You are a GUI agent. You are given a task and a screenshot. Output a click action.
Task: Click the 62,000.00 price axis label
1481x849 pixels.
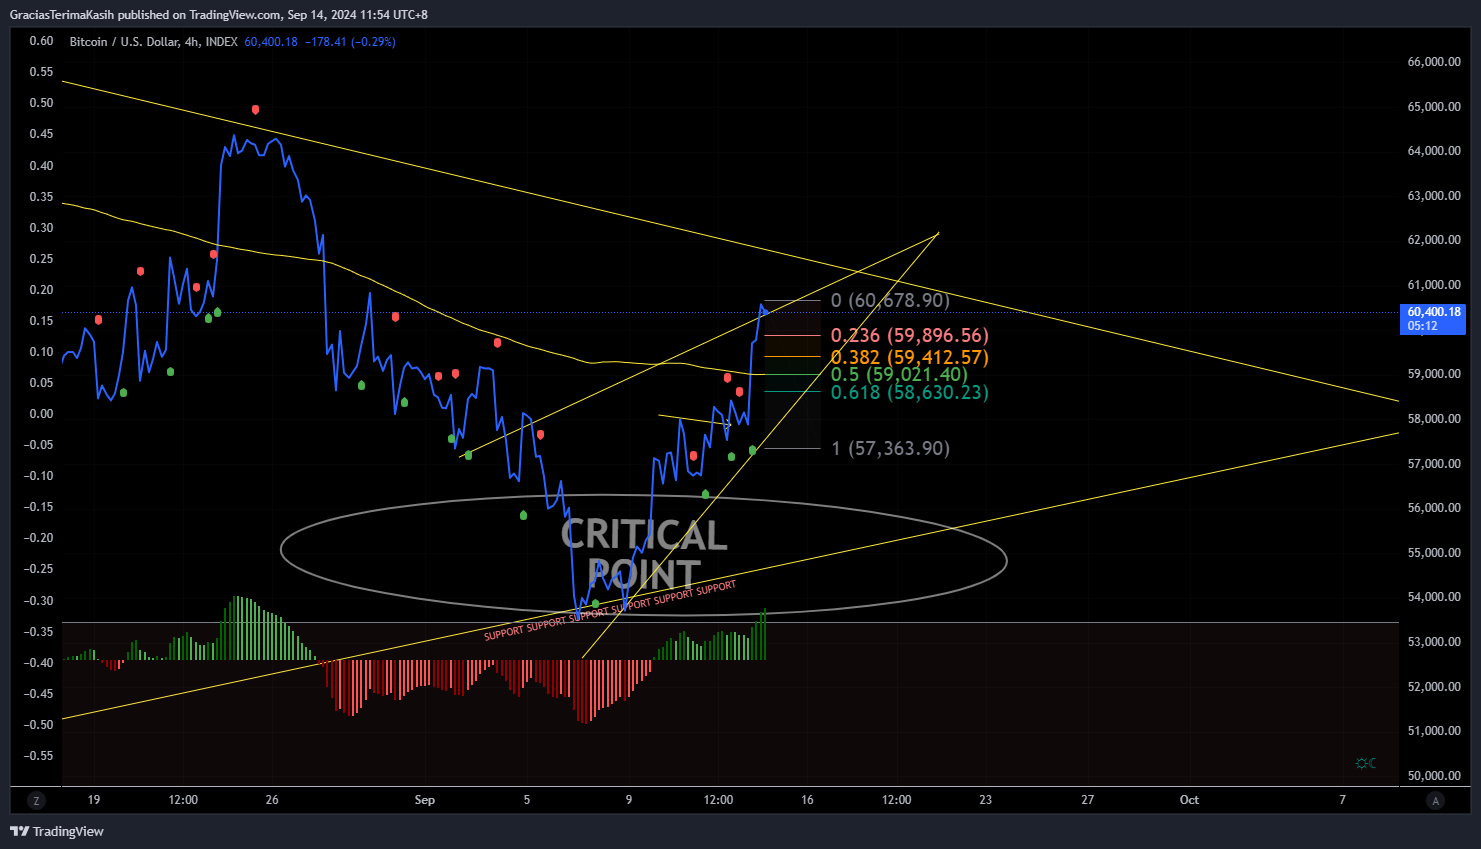click(x=1434, y=240)
